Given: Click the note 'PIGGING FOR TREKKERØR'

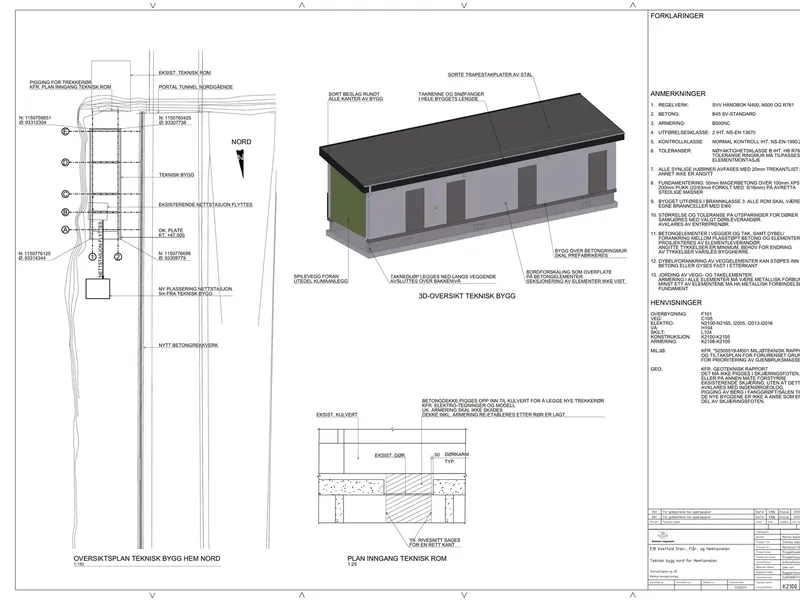Looking at the screenshot, I should (61, 82).
